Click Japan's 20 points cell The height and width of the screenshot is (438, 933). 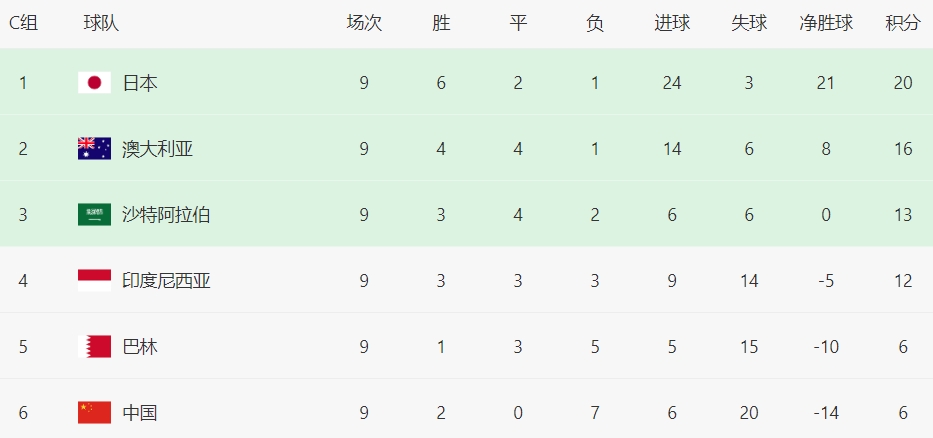[903, 83]
